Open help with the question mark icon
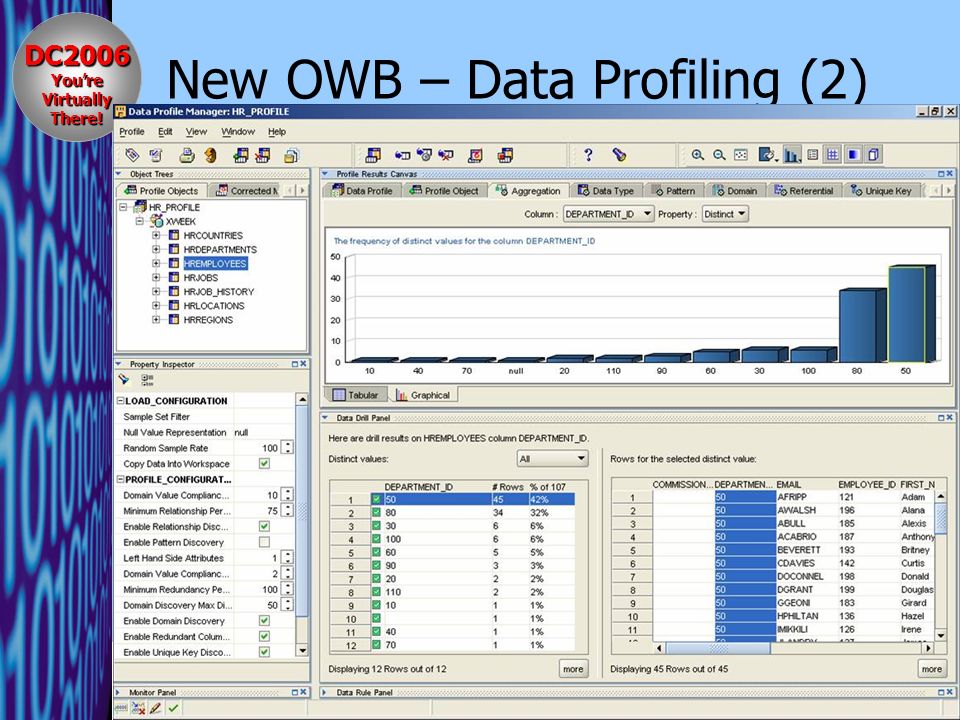Screen dimensions: 960x720 click(588, 155)
